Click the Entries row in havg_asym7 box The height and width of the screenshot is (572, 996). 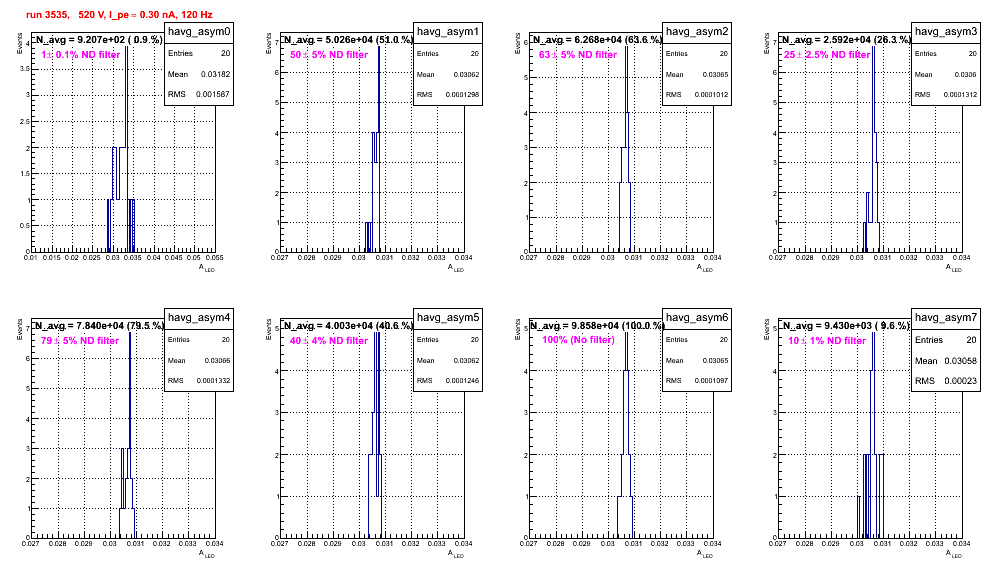(946, 340)
